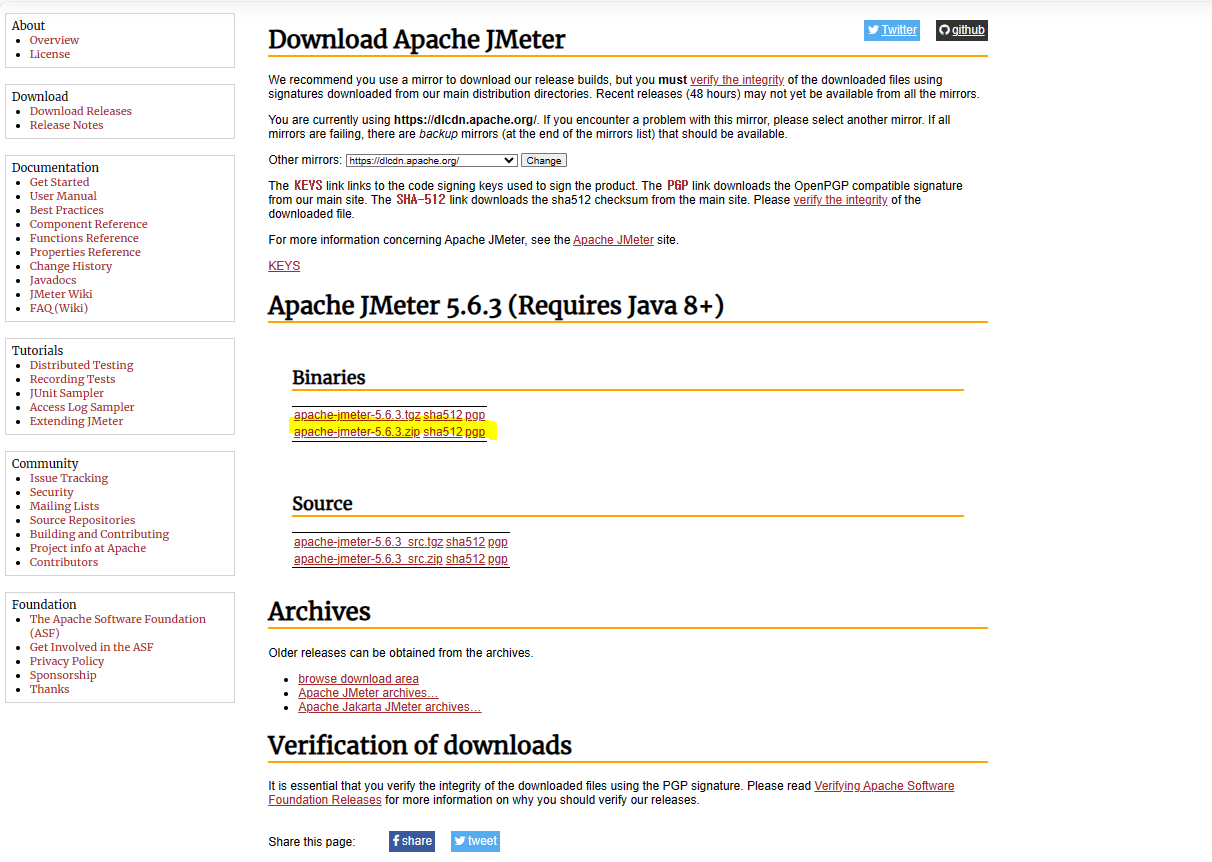Open Thanks link in Foundation
Image resolution: width=1212 pixels, height=862 pixels.
[50, 689]
